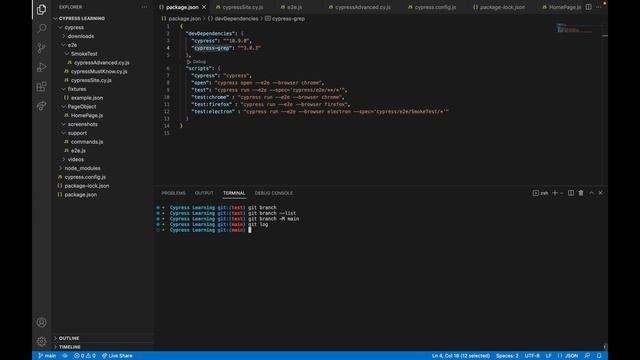Screen dimensions: 640x360
Task: Open the PROBLEMS panel tab
Action: (173, 193)
